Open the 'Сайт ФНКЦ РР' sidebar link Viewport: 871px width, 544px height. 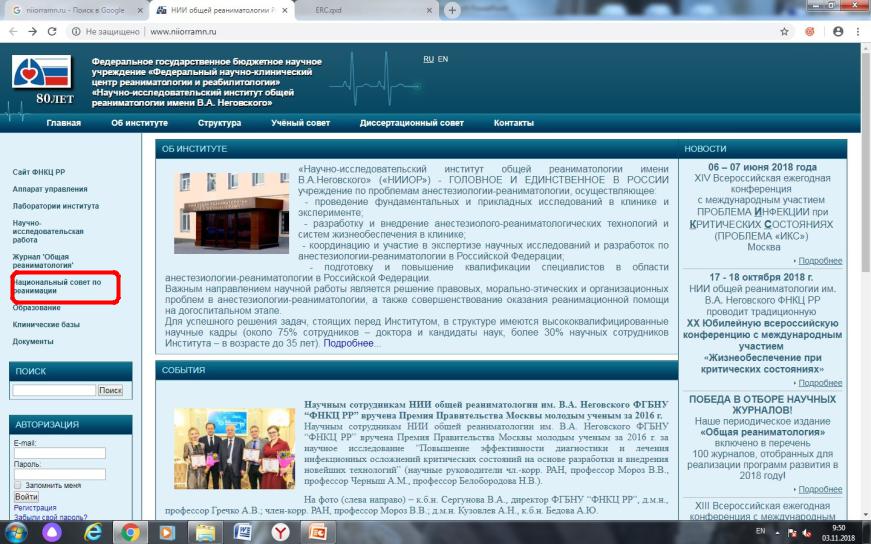point(39,172)
